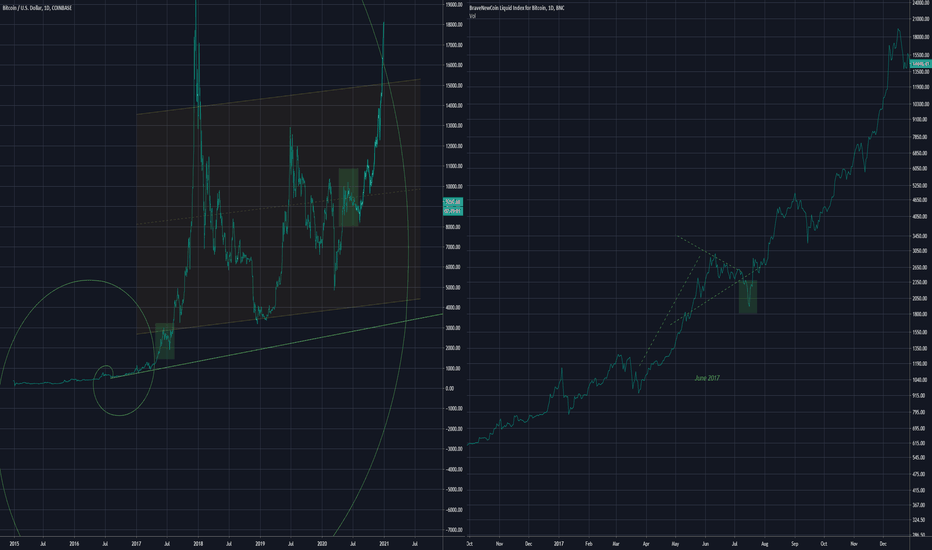This screenshot has width=932, height=550.
Task: Select the green highlight box near July 2017 dip
Action: pos(748,297)
